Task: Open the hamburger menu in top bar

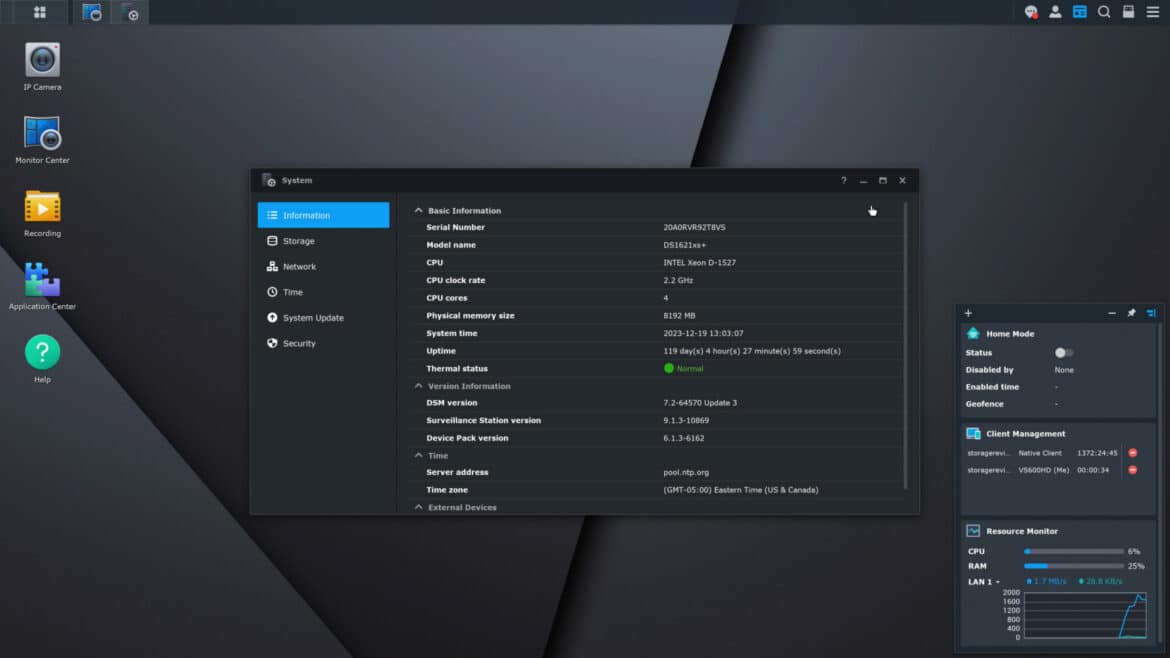Action: 1153,12
